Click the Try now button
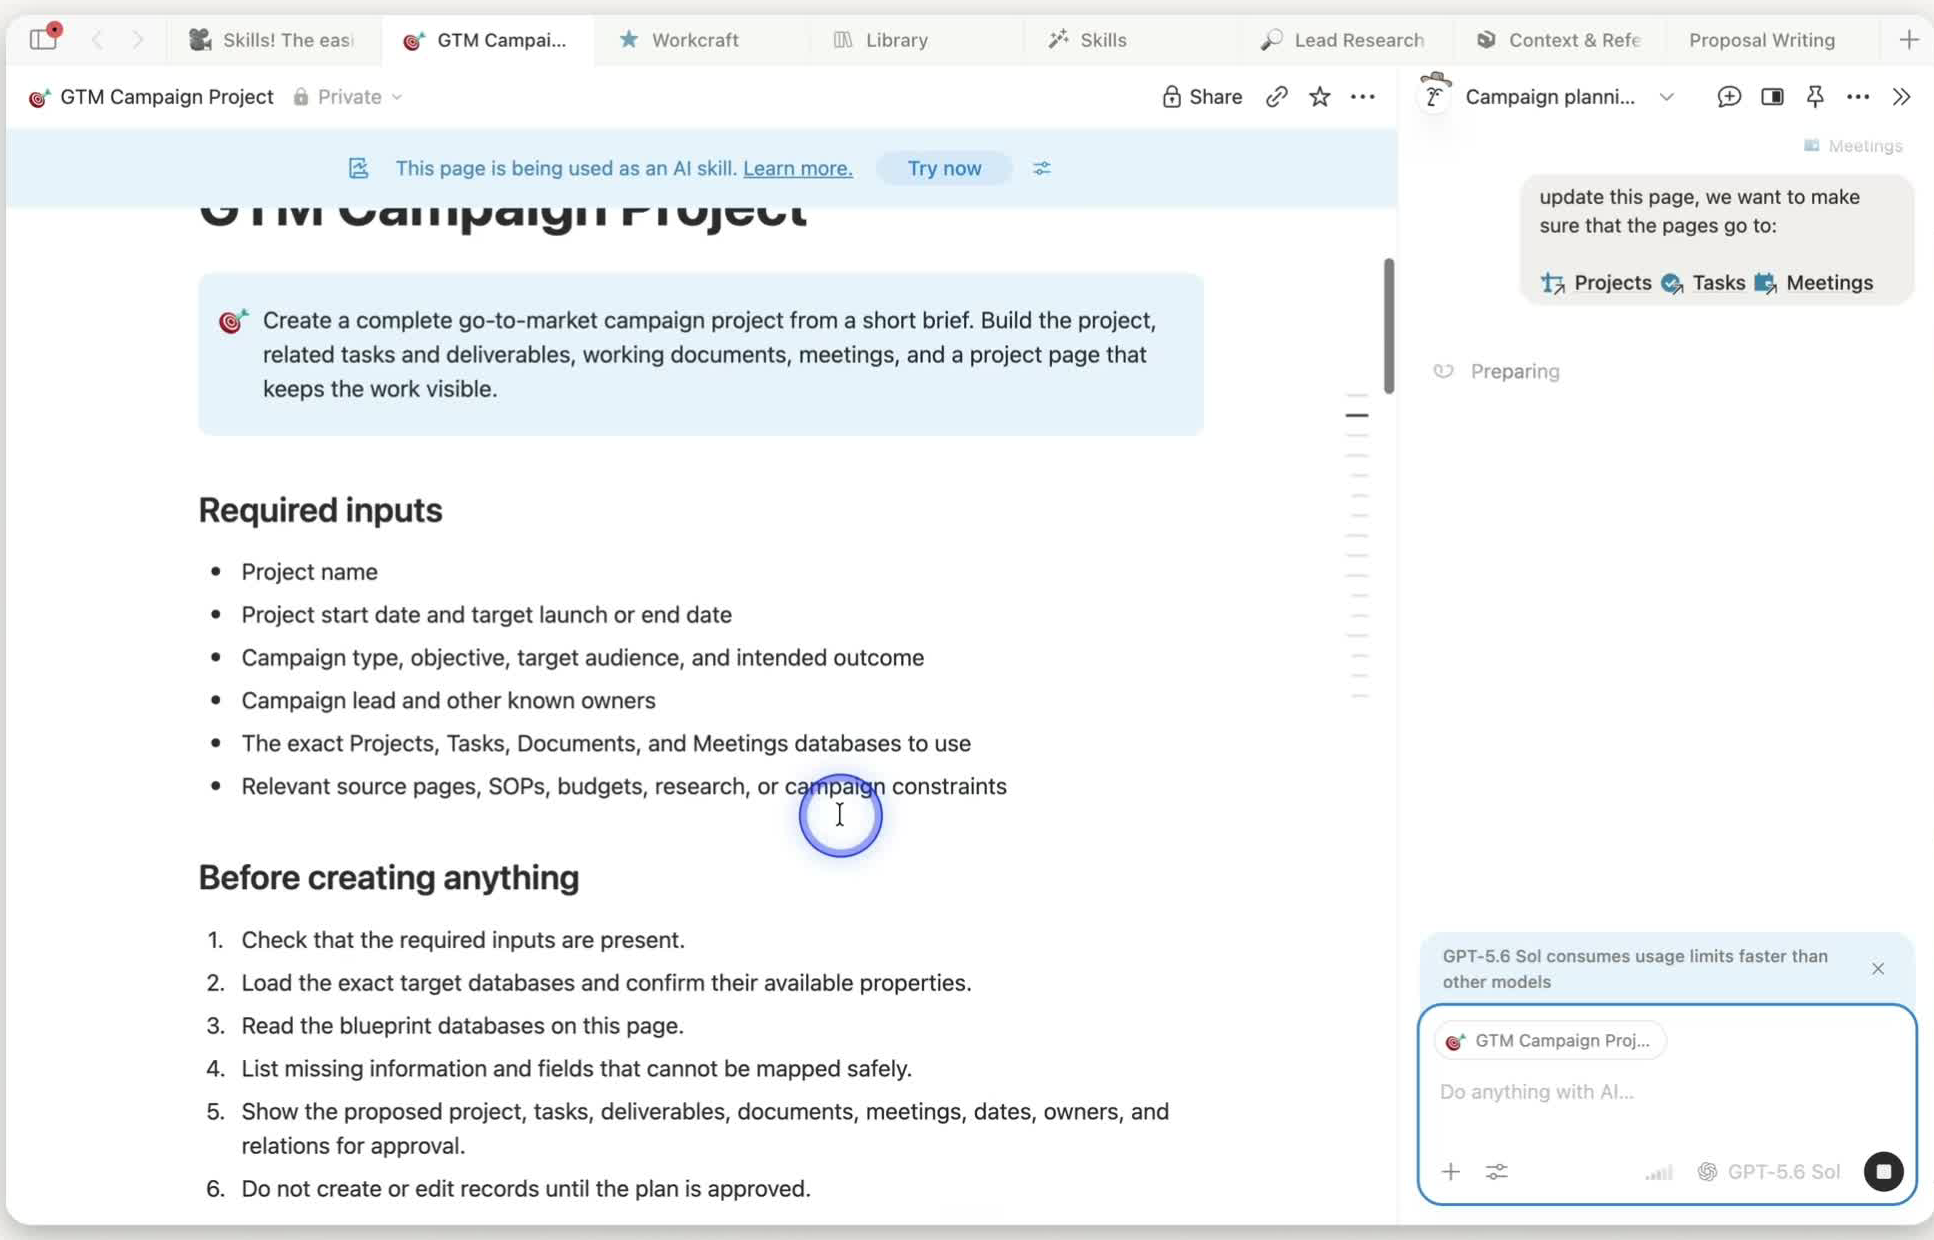This screenshot has width=1934, height=1240. coord(944,168)
